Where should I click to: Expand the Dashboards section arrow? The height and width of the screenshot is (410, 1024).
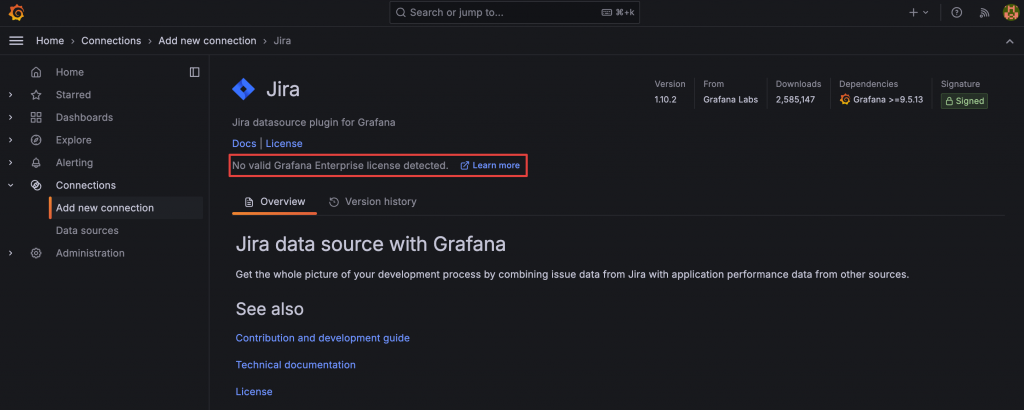pyautogui.click(x=10, y=118)
